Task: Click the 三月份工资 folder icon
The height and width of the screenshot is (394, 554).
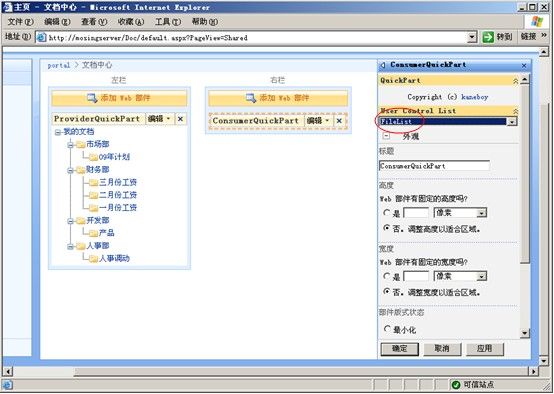Action: pyautogui.click(x=93, y=183)
